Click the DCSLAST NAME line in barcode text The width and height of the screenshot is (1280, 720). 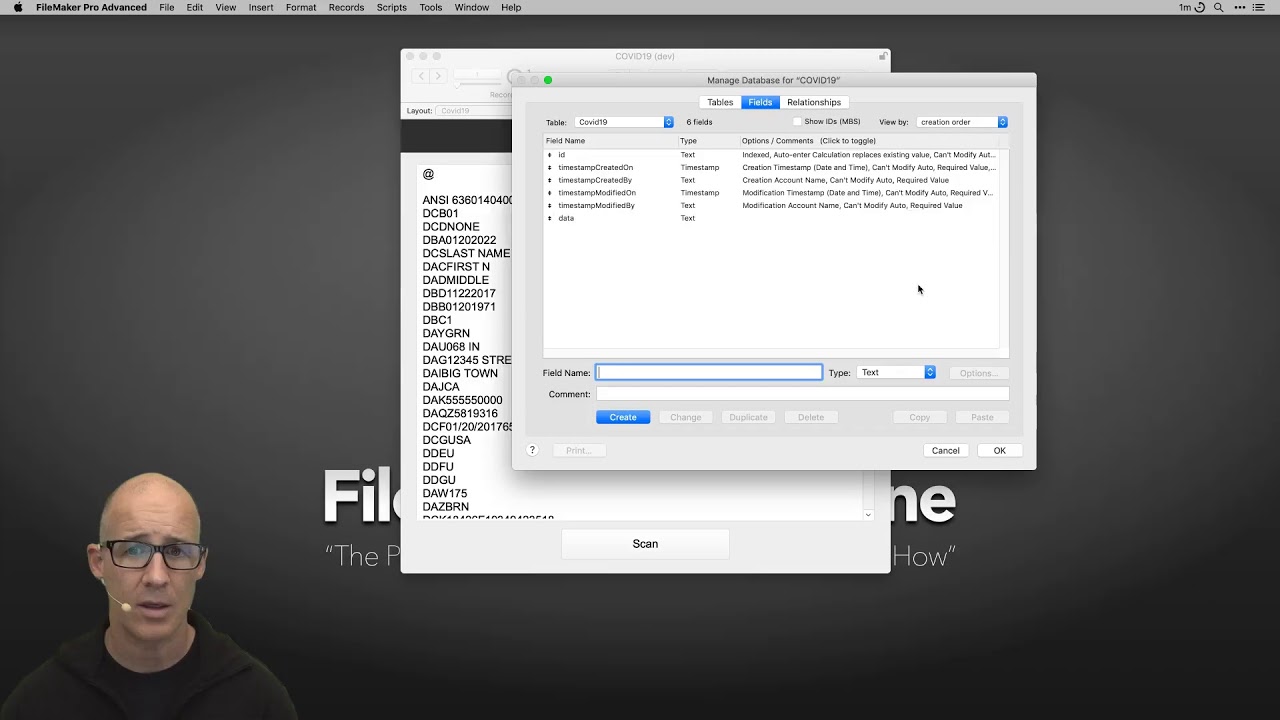coord(466,254)
